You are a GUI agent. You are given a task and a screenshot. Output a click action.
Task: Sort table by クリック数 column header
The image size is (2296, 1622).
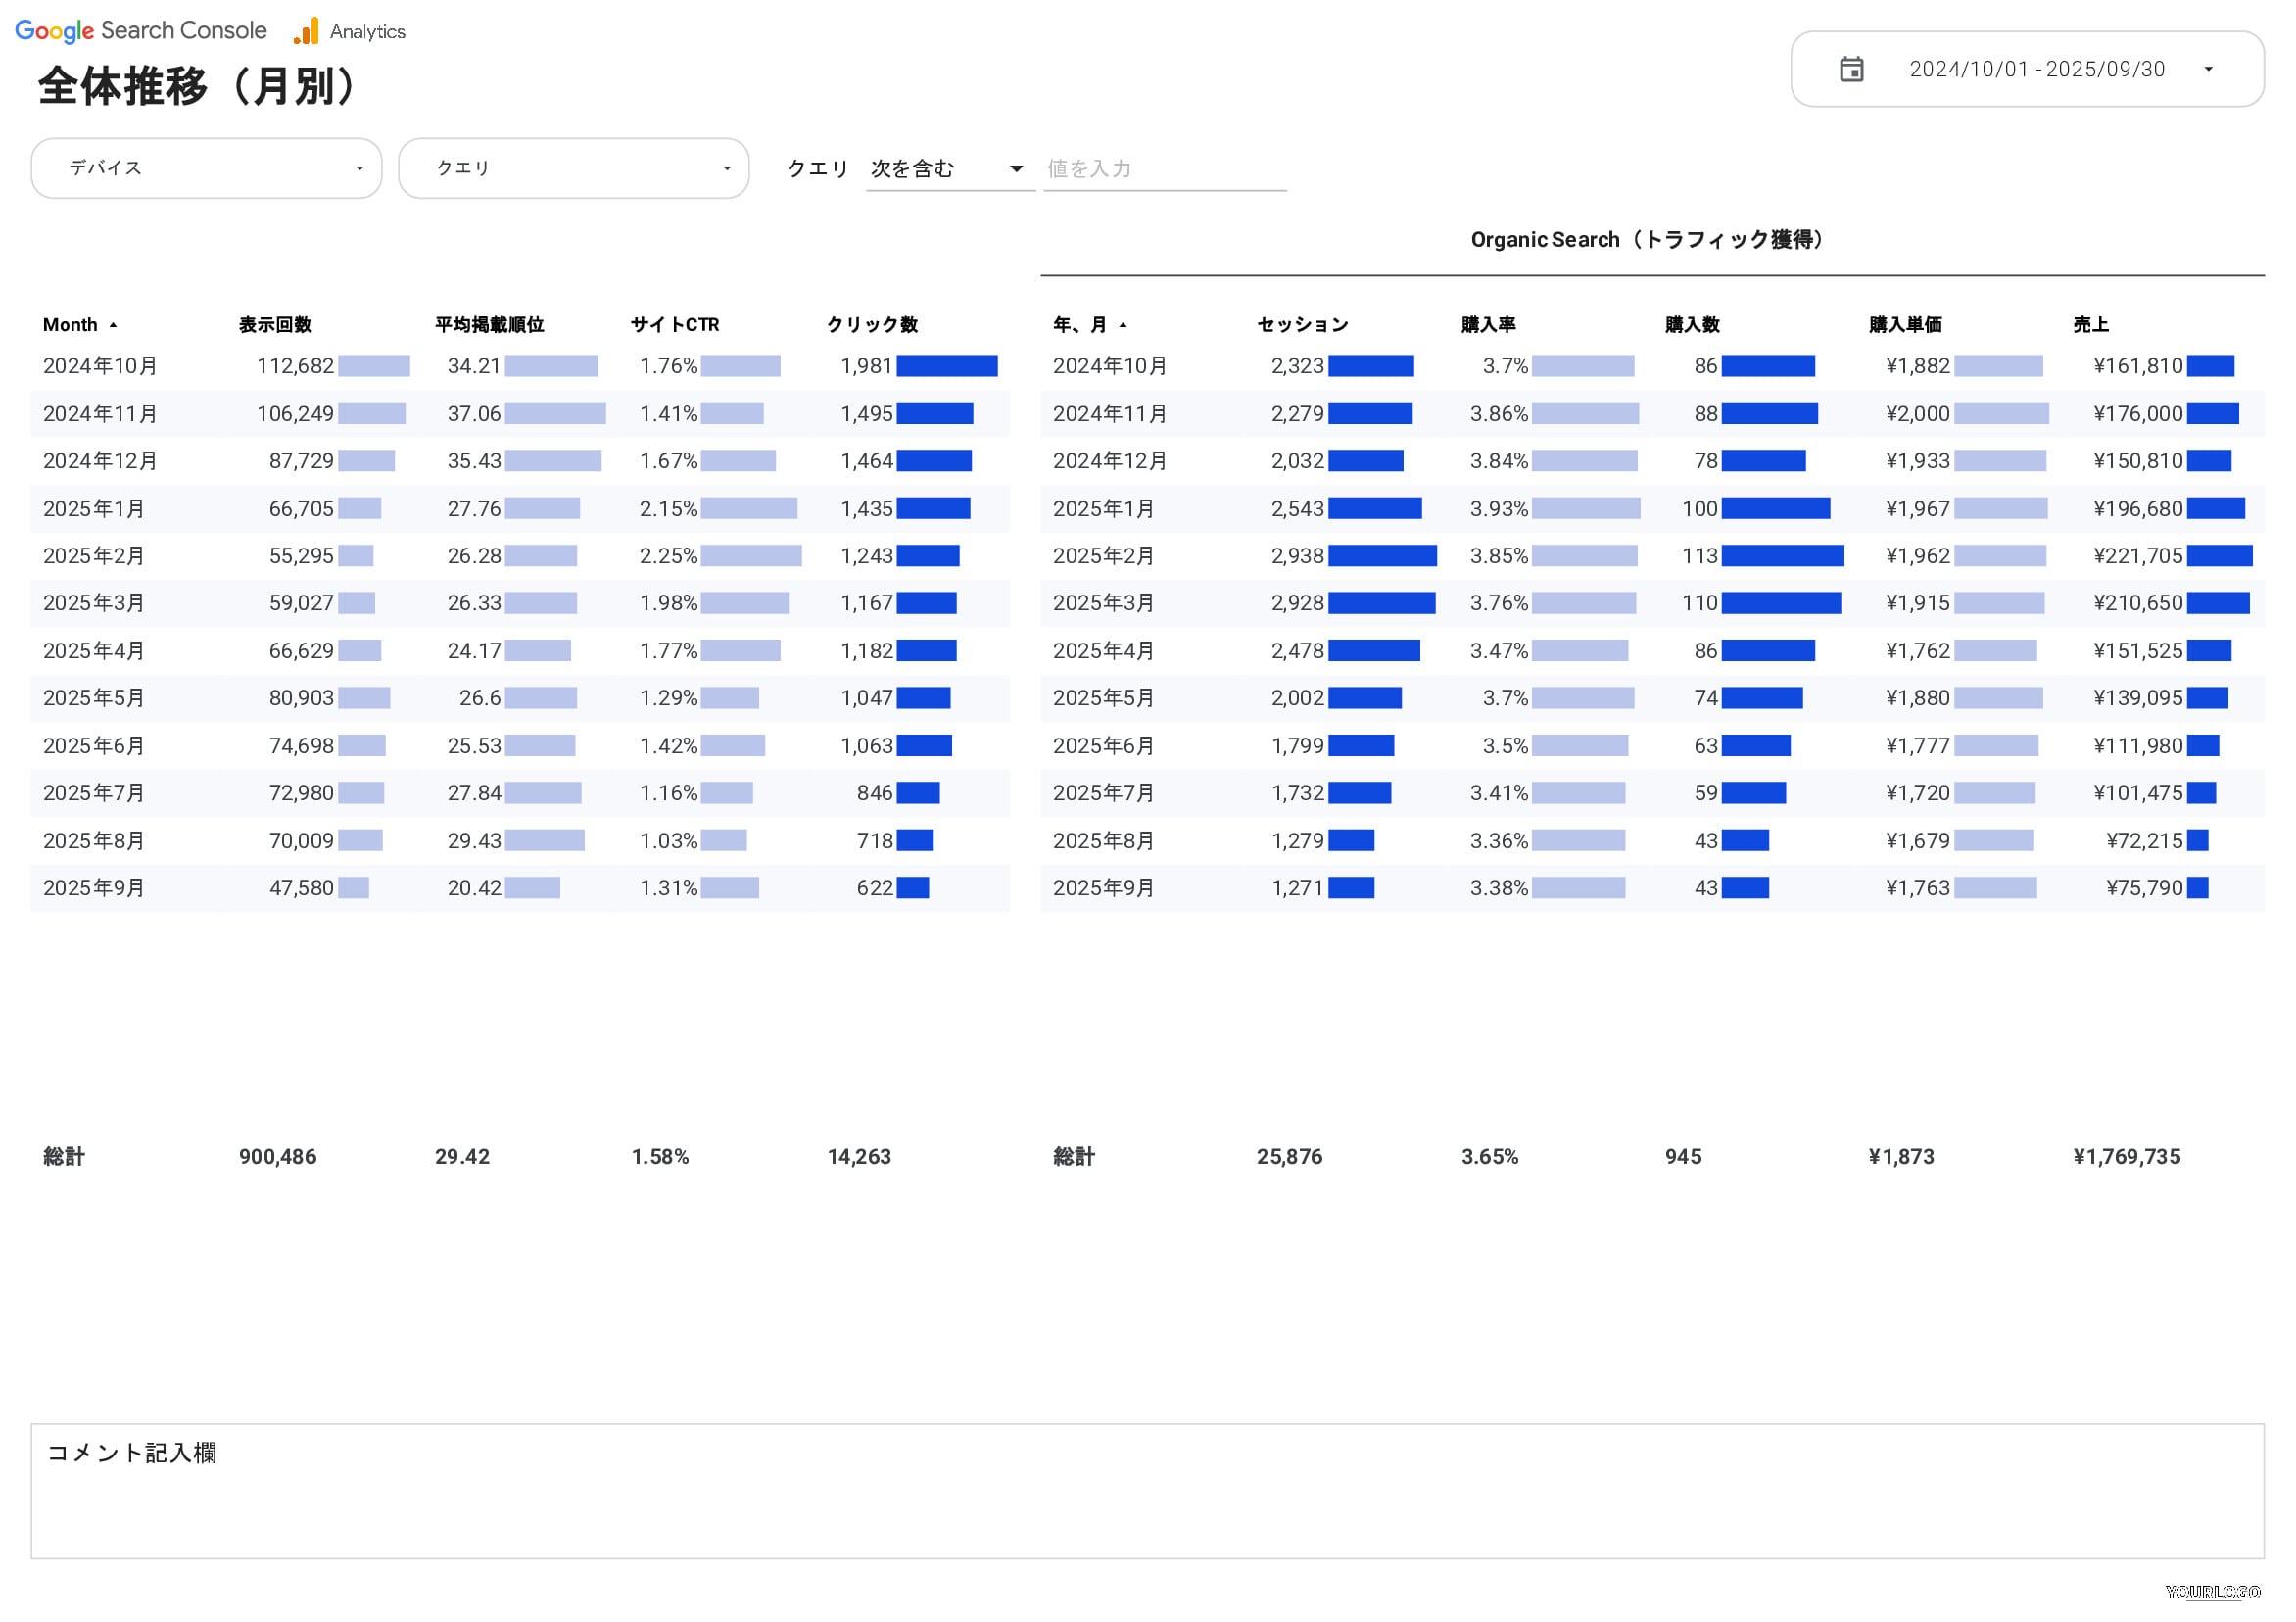click(872, 325)
